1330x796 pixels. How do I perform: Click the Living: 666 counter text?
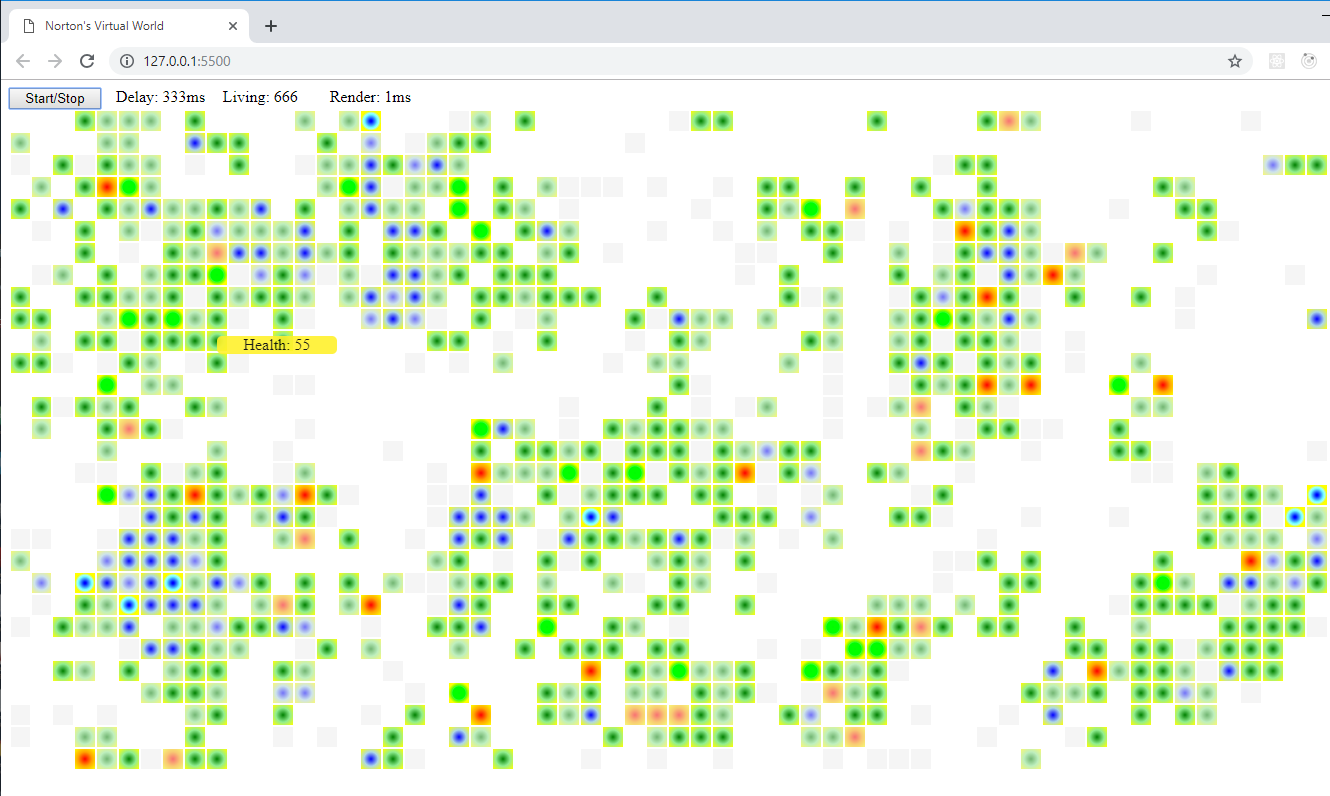(x=260, y=97)
